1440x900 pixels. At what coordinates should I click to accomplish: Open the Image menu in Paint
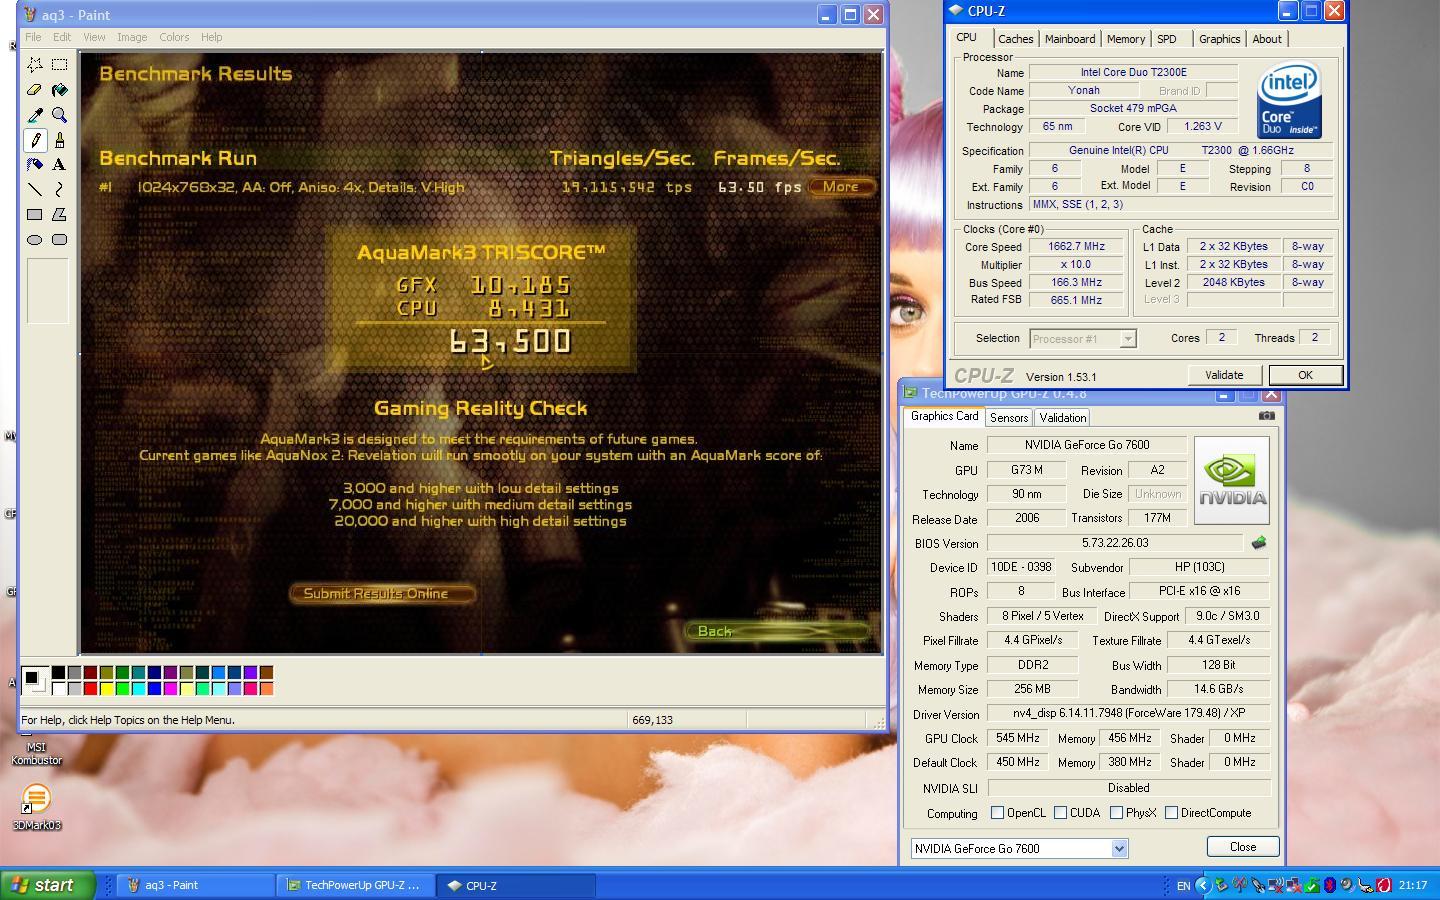(x=132, y=37)
